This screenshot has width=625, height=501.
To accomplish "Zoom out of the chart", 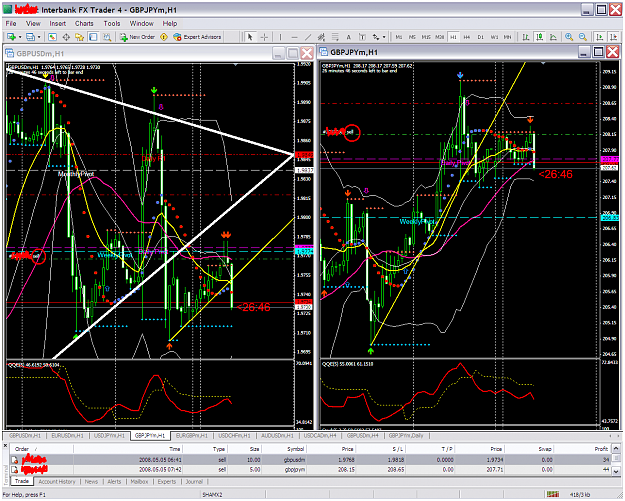I will 583,37.
